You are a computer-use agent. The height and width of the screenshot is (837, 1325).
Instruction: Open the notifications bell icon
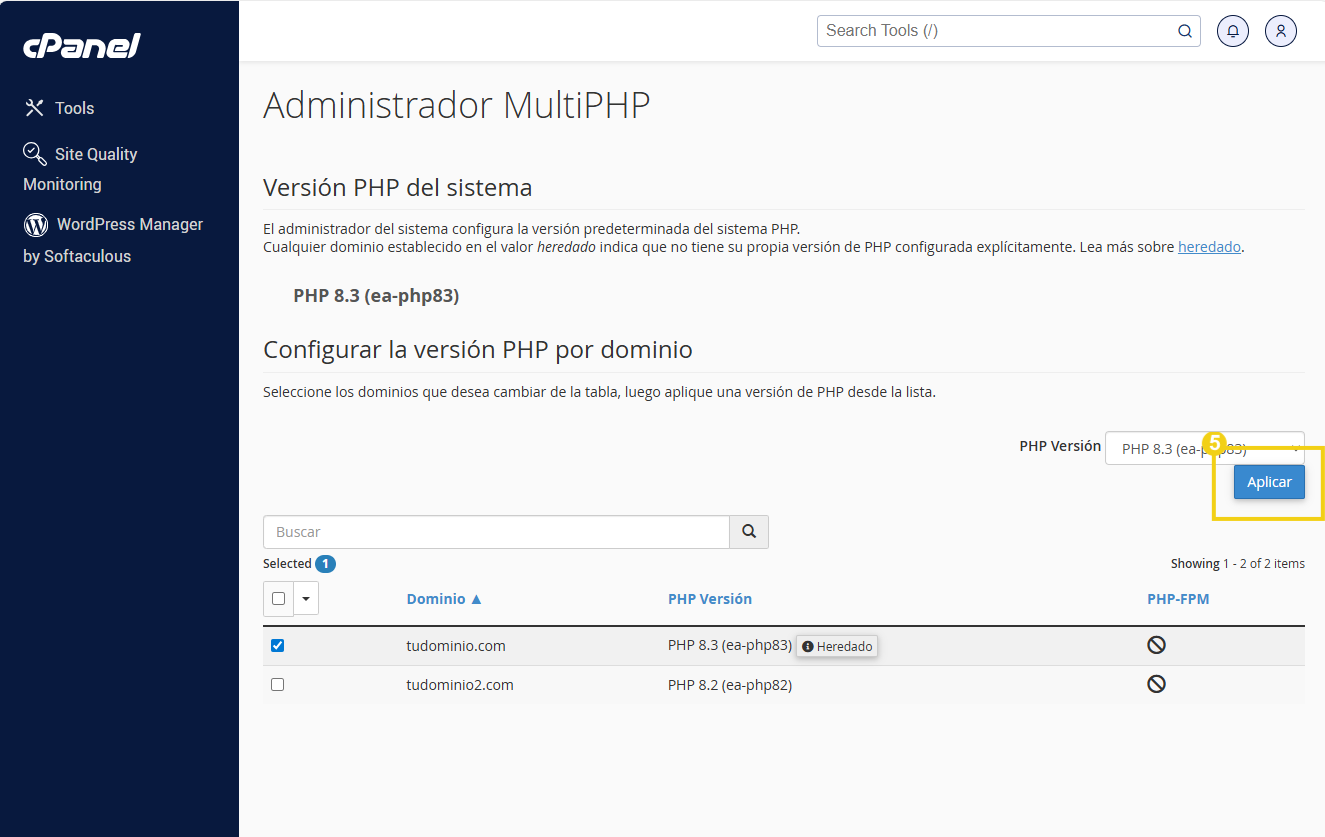pyautogui.click(x=1232, y=31)
